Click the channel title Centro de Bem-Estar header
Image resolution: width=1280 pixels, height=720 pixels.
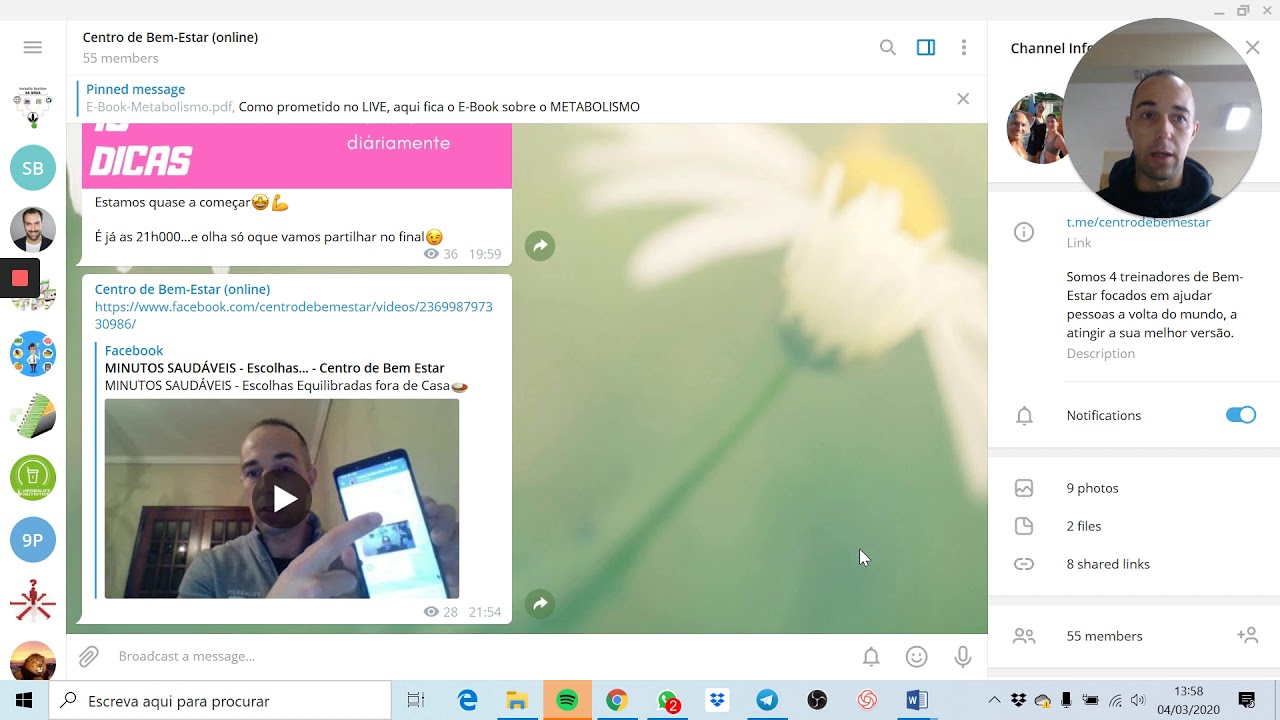coord(170,37)
